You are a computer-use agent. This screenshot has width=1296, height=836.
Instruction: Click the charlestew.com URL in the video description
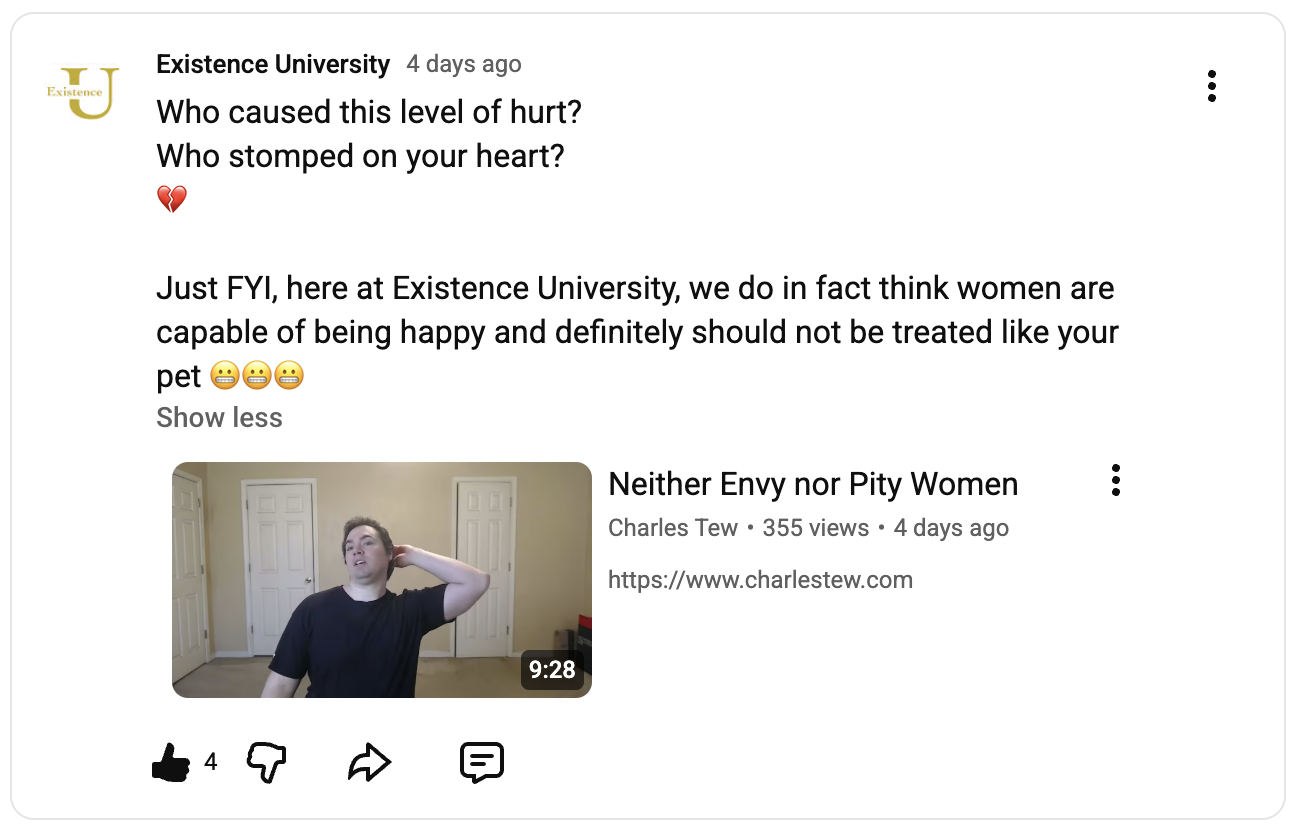pyautogui.click(x=760, y=580)
